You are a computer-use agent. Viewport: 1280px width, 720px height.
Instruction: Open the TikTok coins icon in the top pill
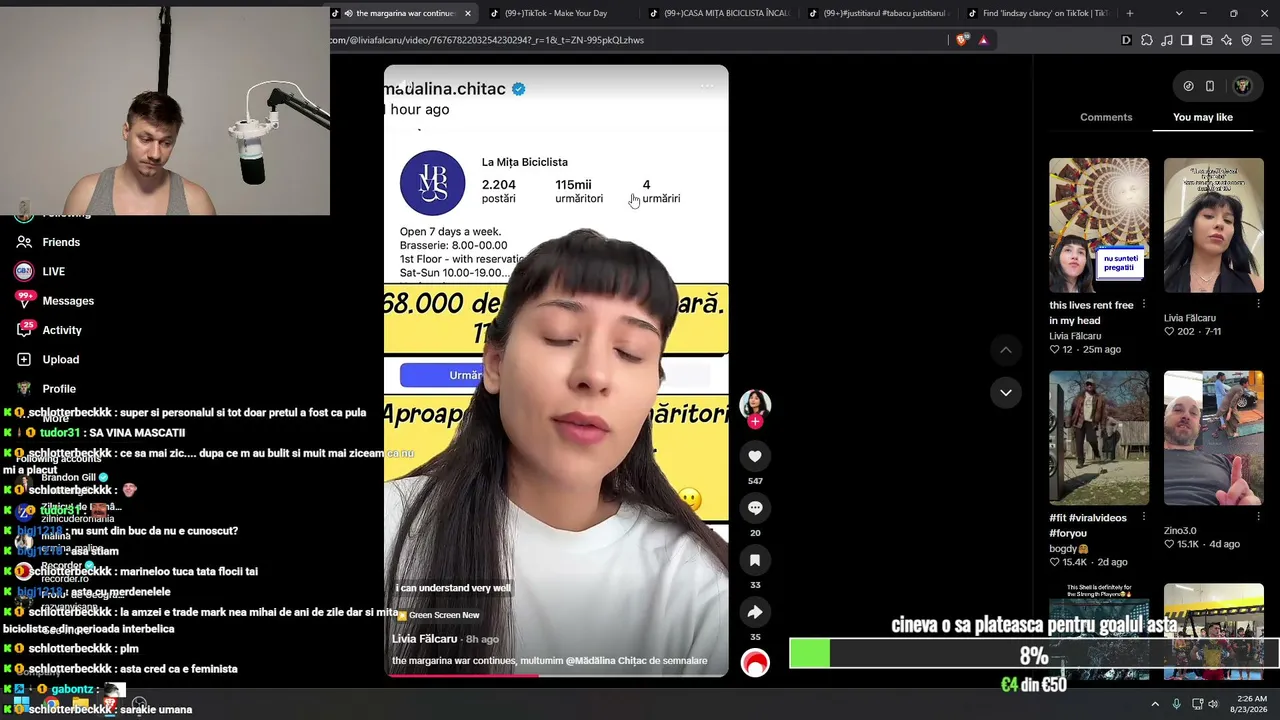click(x=1188, y=86)
